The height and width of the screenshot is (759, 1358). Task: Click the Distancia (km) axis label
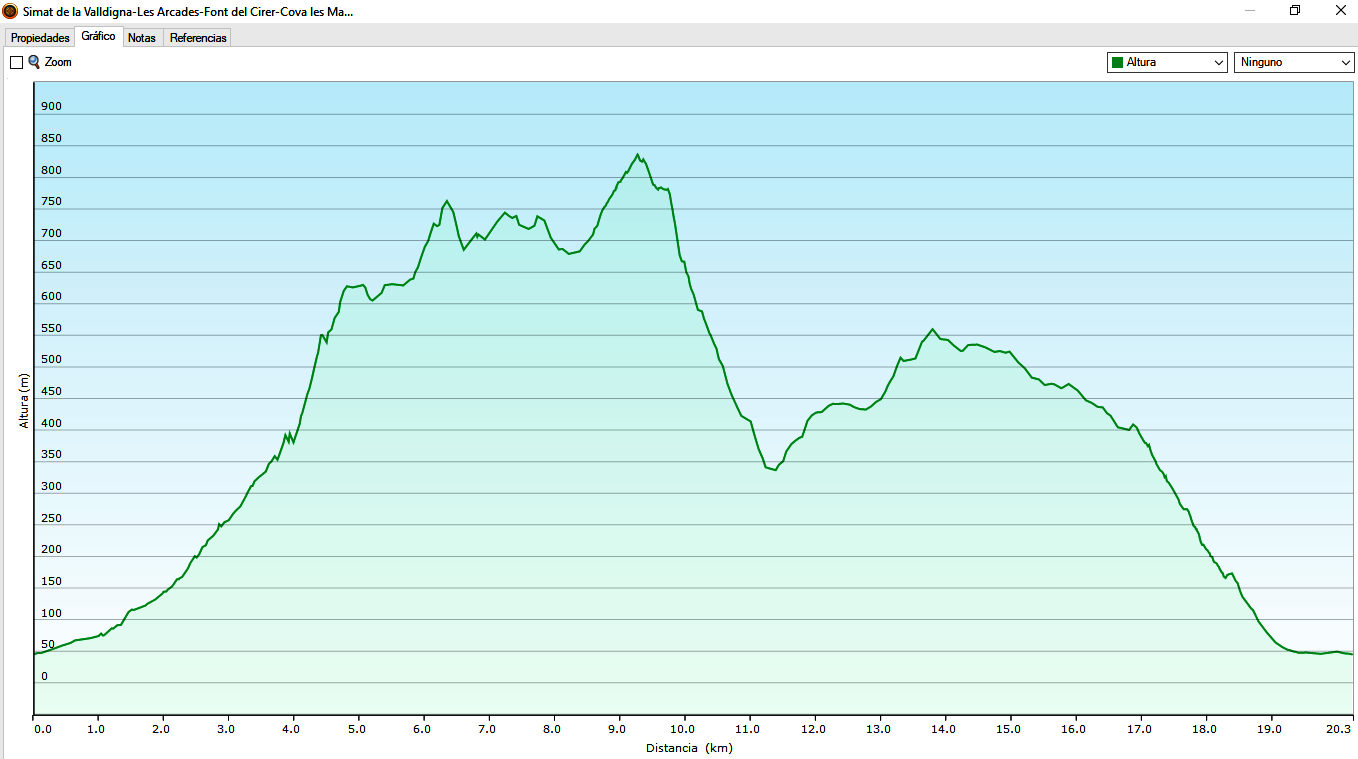(x=689, y=748)
